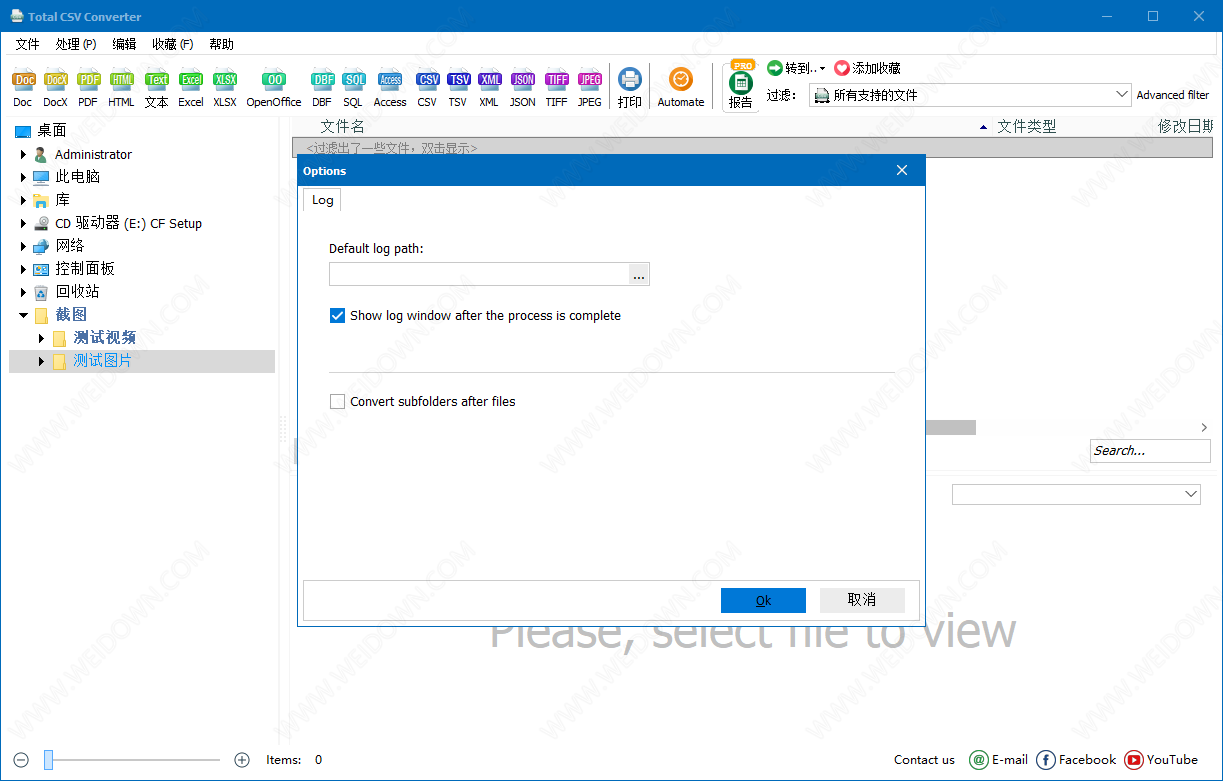
Task: Choose the SQL conversion icon
Action: tap(353, 88)
